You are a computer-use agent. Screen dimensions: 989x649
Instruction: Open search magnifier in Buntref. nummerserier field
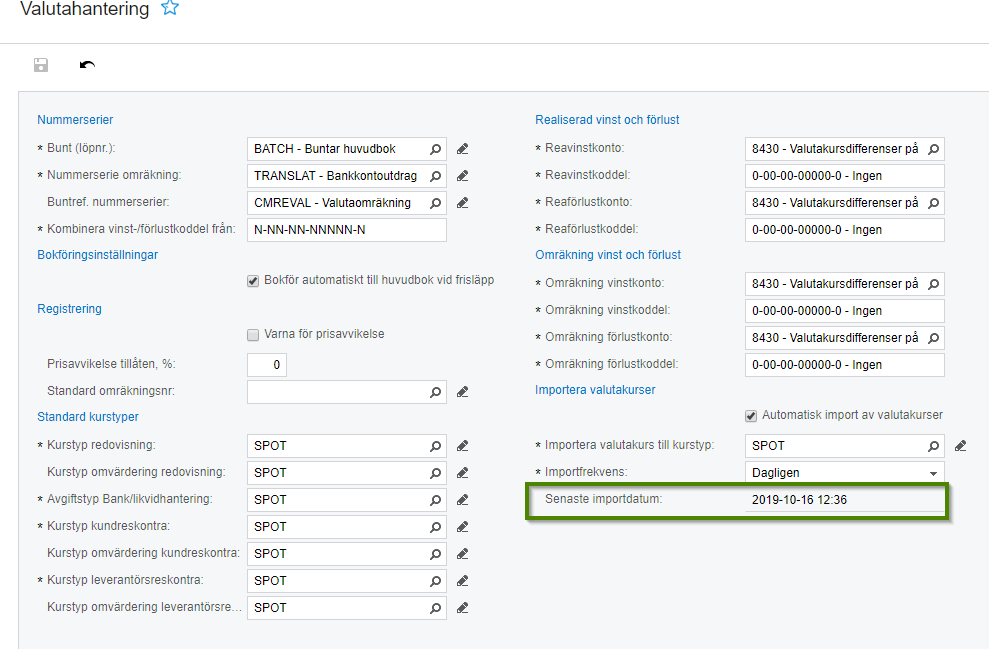(x=435, y=203)
